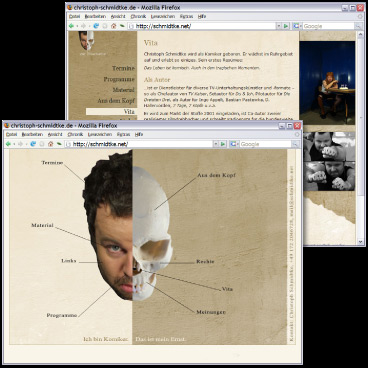
Task: Click the Meinungen link near the skull jaw
Action: click(211, 312)
